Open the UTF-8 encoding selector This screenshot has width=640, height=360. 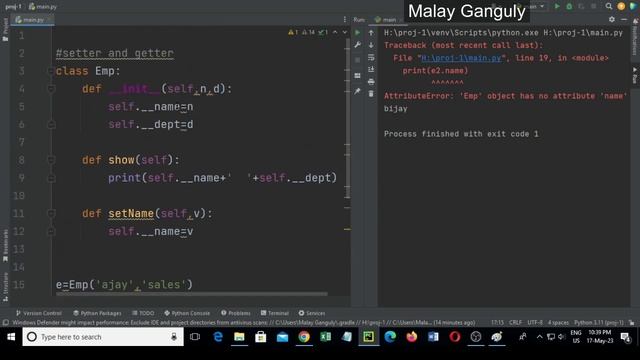click(535, 322)
